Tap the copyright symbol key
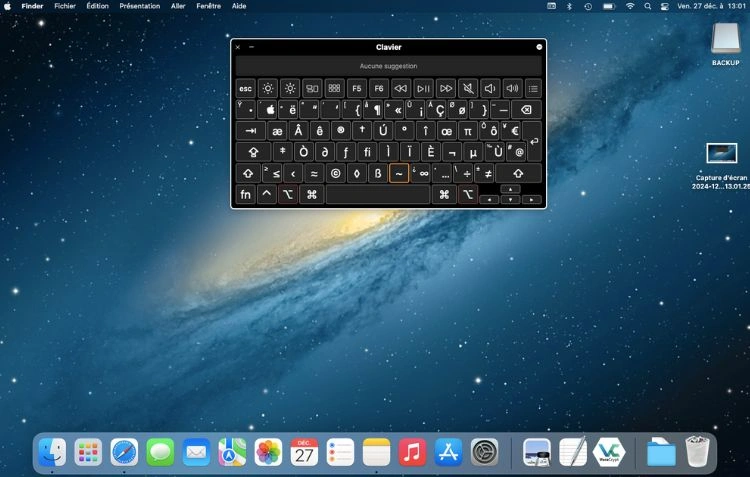This screenshot has width=750, height=477. tap(336, 173)
